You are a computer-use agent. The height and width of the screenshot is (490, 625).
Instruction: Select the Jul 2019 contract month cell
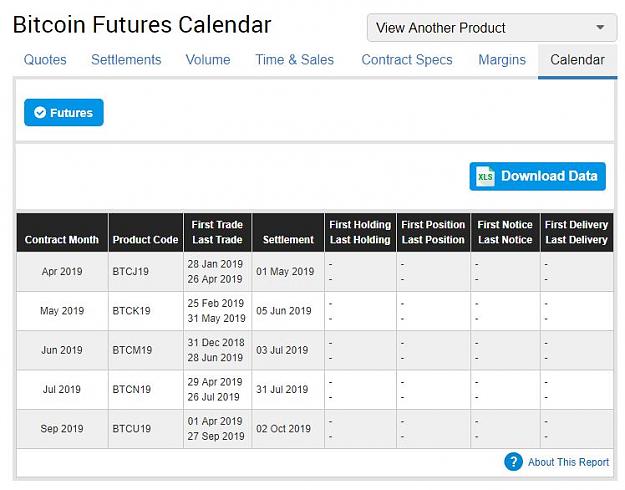tap(62, 389)
